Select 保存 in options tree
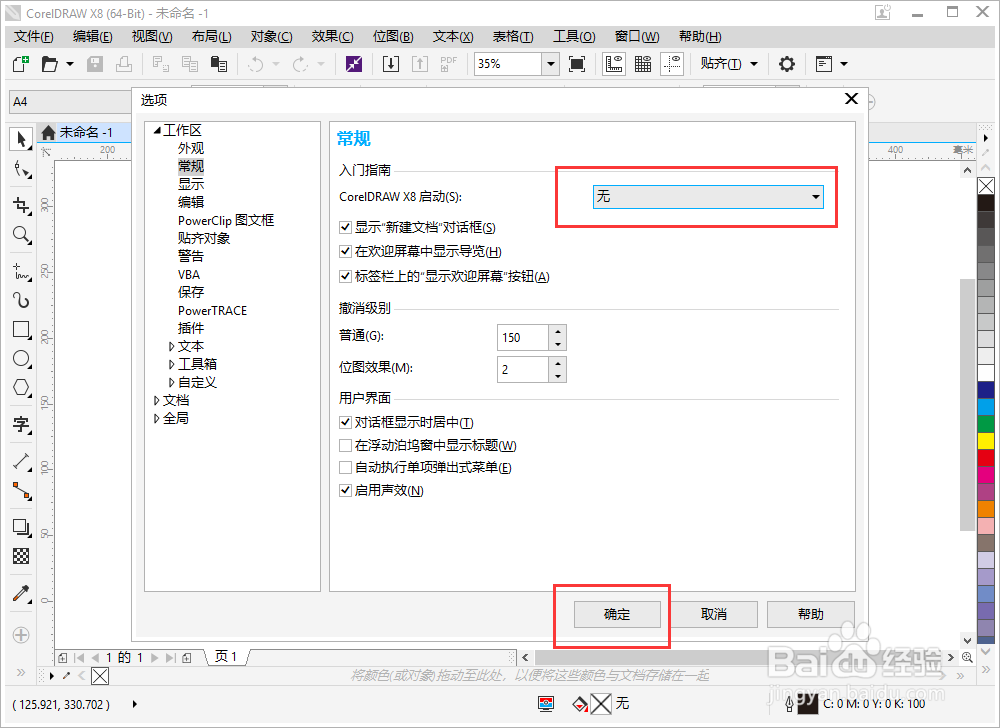 tap(191, 292)
